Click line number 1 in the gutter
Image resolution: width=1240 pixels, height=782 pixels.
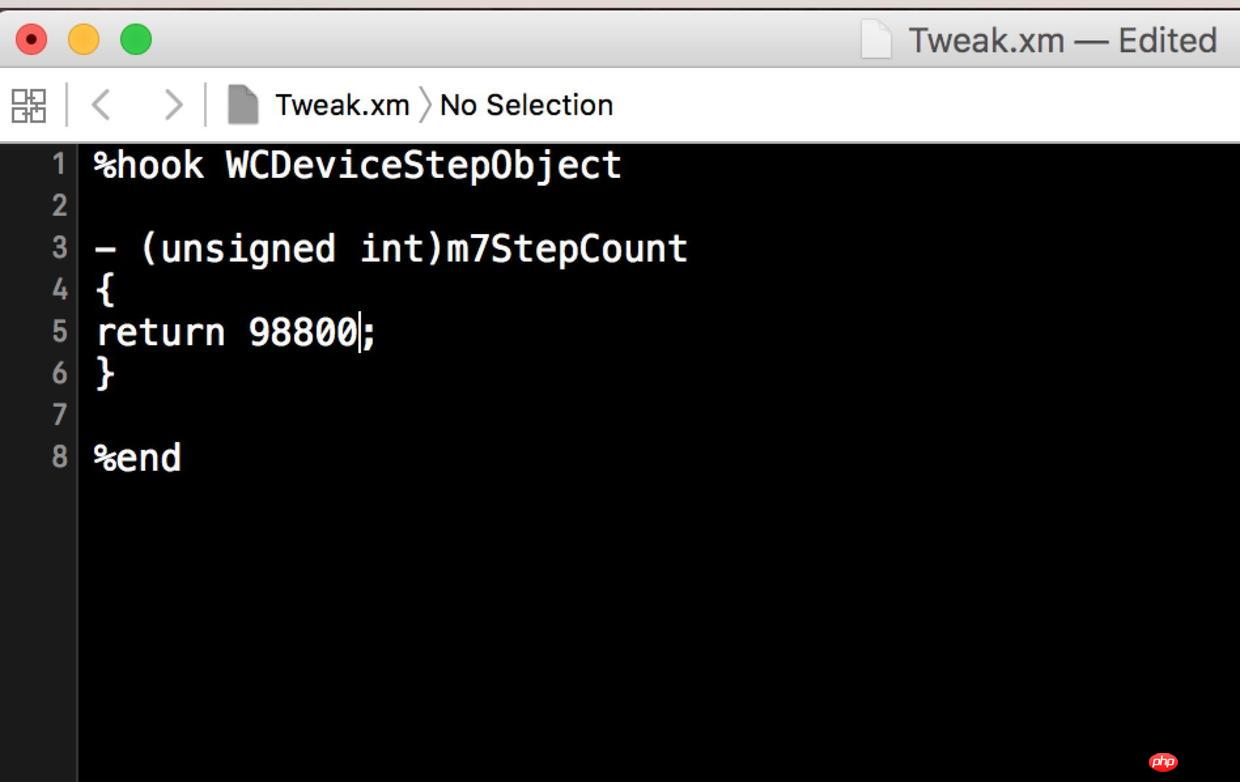click(x=59, y=163)
